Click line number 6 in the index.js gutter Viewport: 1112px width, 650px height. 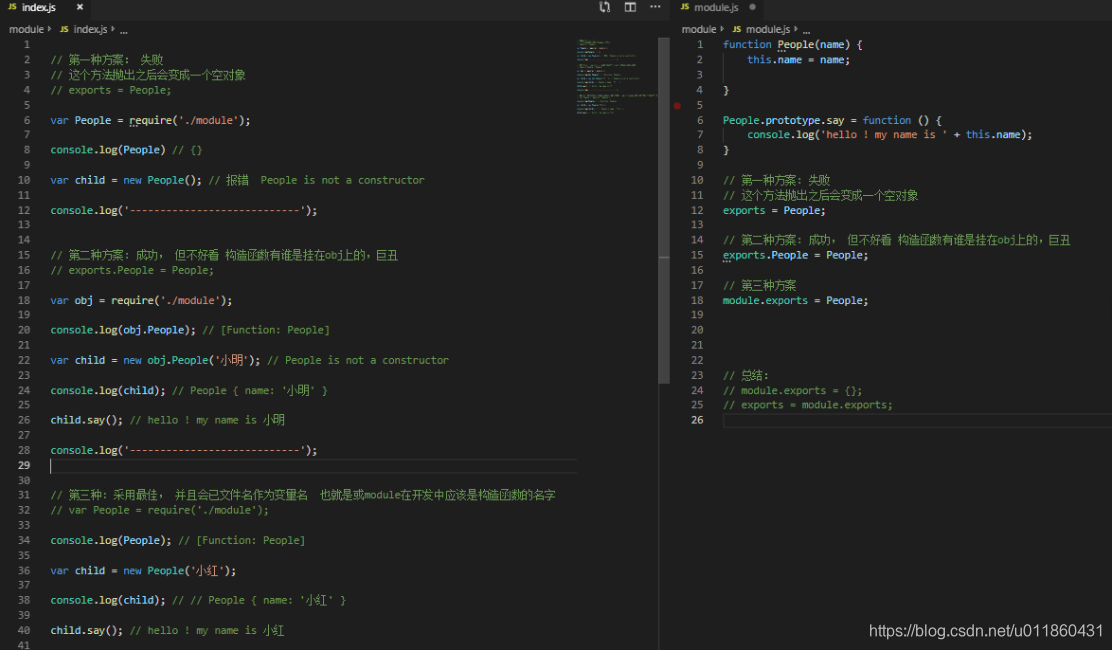pyautogui.click(x=27, y=121)
